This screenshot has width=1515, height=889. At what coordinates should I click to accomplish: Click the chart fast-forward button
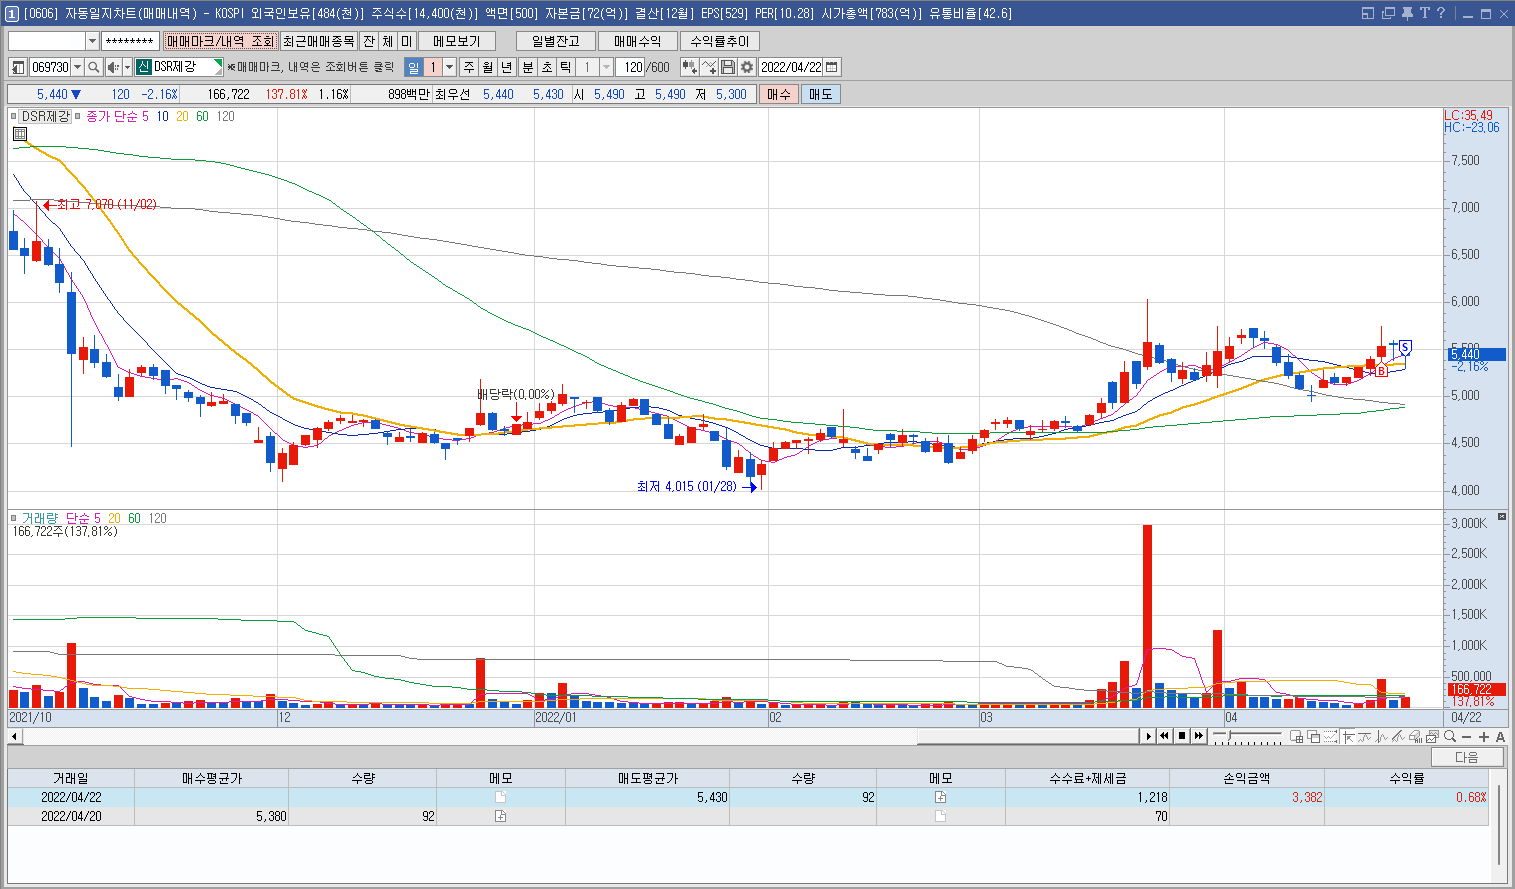click(1198, 736)
